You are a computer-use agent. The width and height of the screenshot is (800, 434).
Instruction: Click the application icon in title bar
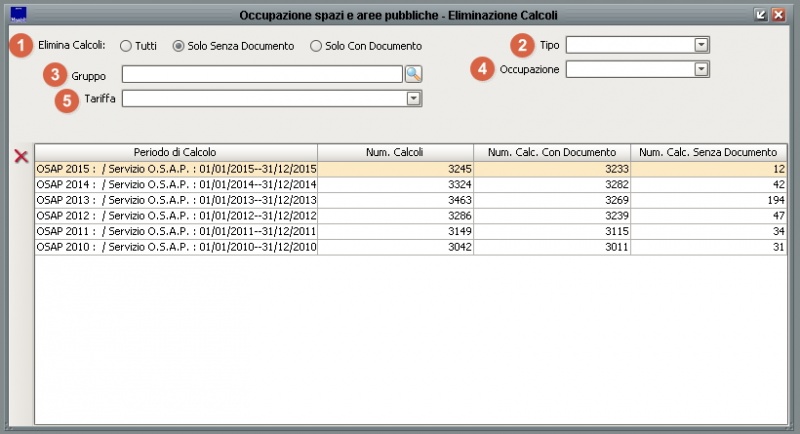pyautogui.click(x=18, y=14)
